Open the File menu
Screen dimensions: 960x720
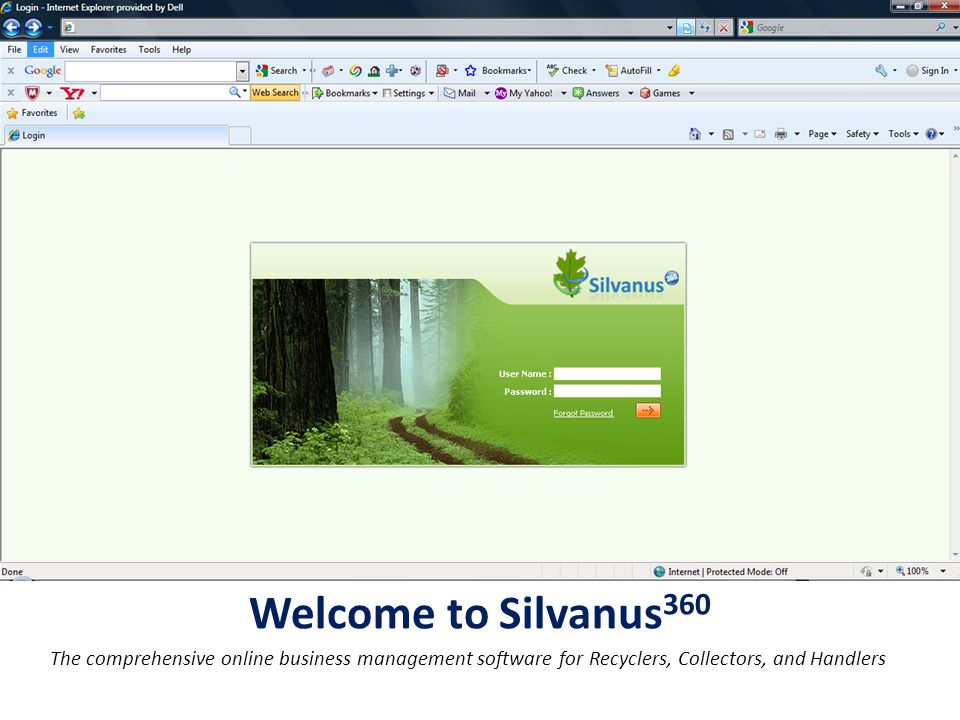coord(14,50)
